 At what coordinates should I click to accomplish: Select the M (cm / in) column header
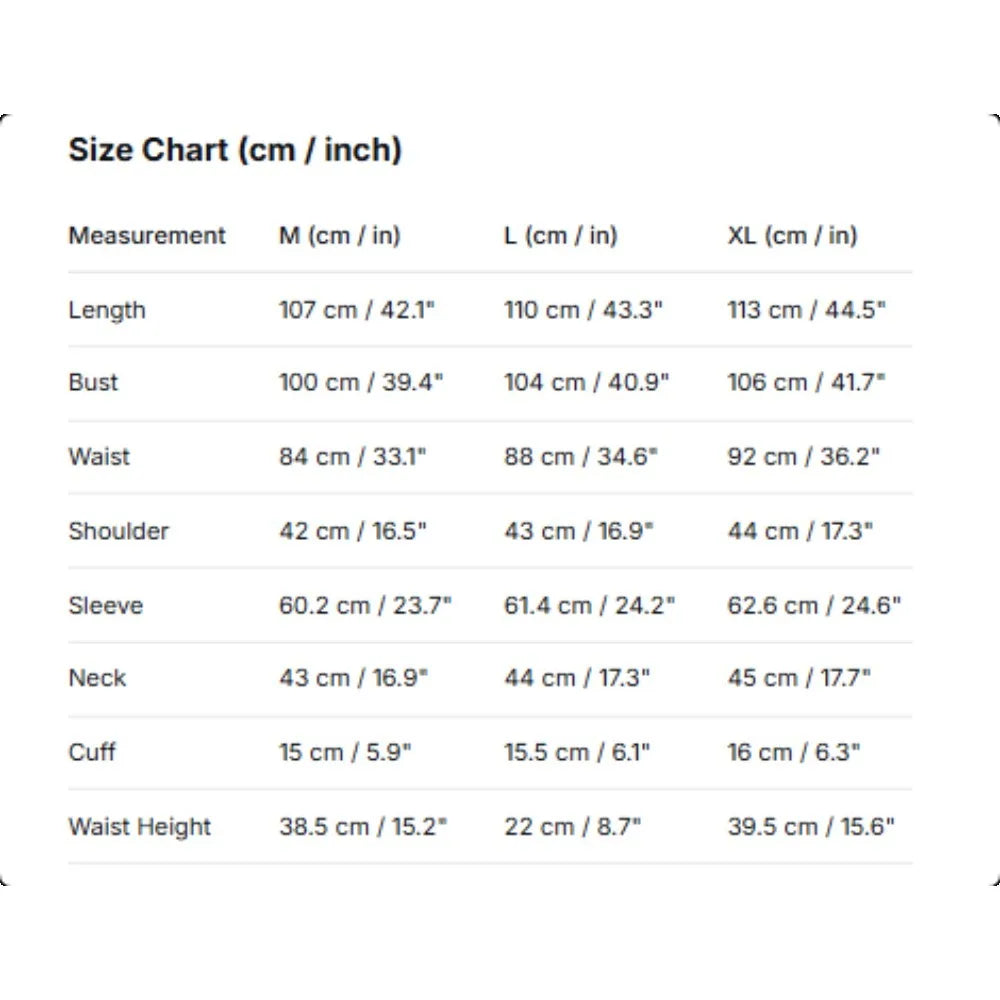(x=340, y=236)
